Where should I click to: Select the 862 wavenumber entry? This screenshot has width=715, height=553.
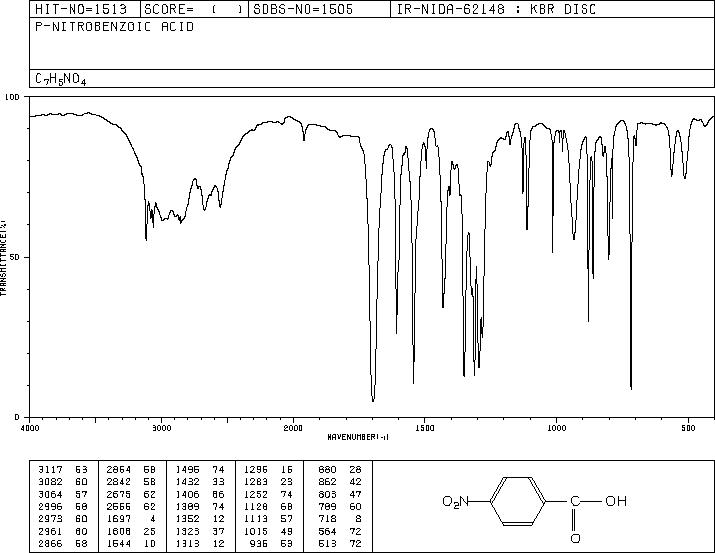click(327, 482)
